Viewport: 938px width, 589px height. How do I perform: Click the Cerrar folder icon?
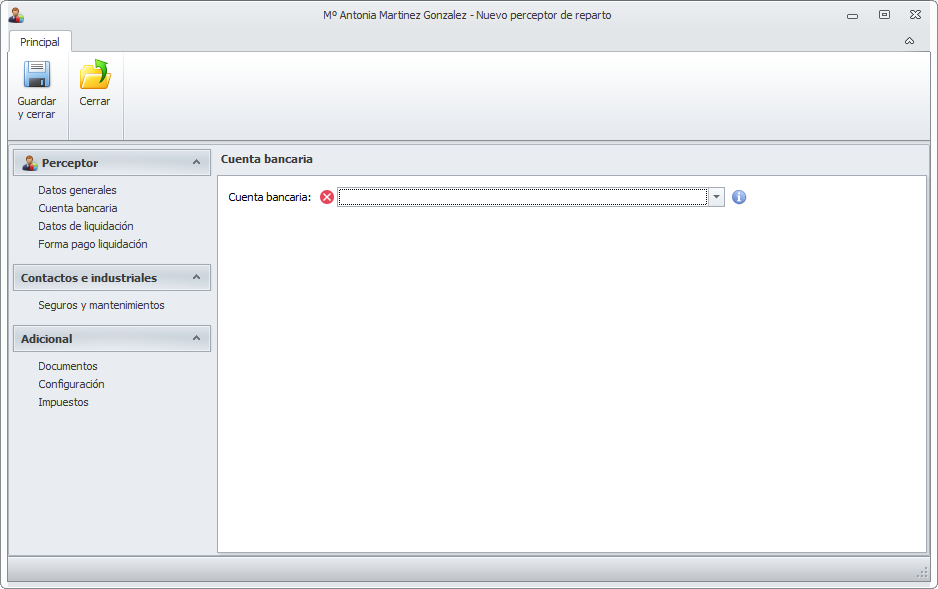(x=95, y=74)
